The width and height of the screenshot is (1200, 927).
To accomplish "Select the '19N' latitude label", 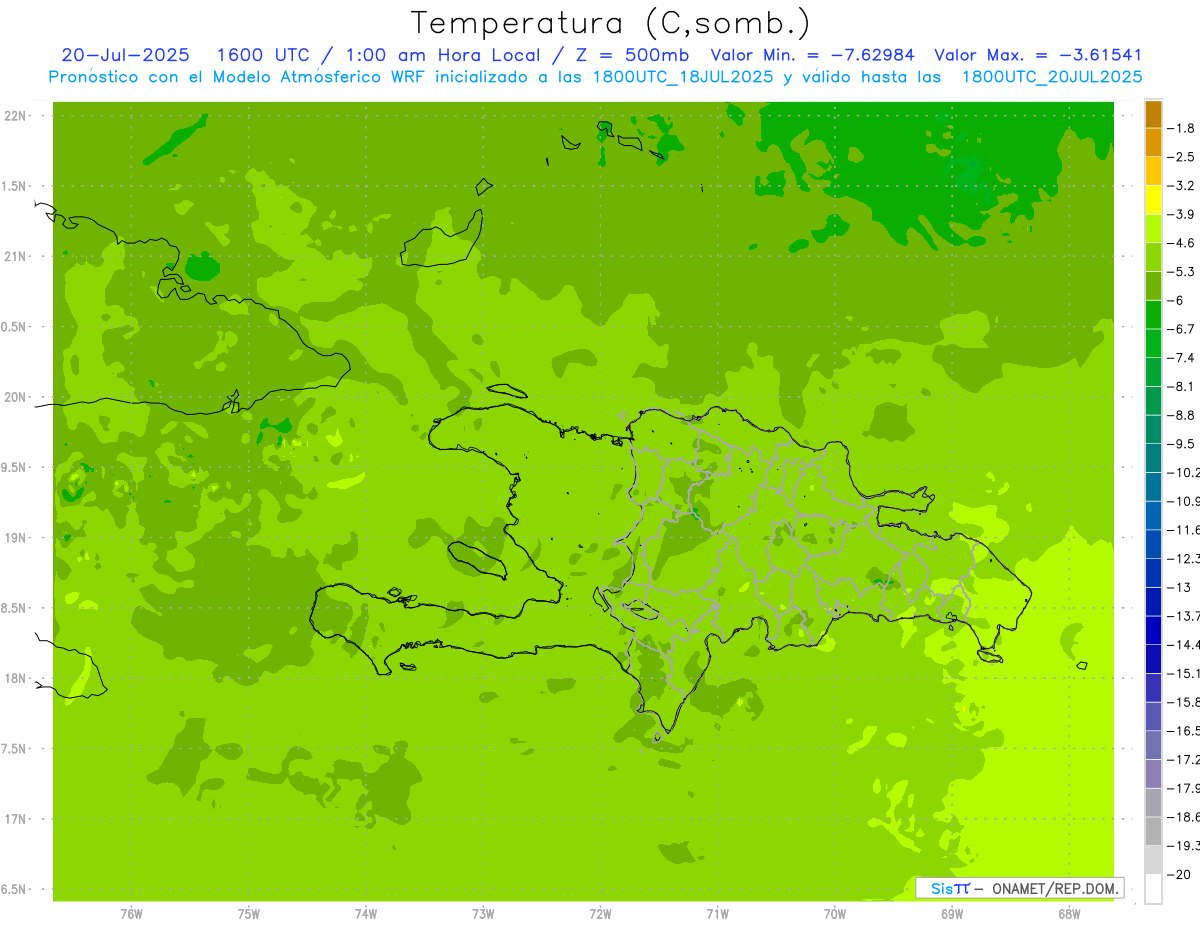I will [15, 538].
